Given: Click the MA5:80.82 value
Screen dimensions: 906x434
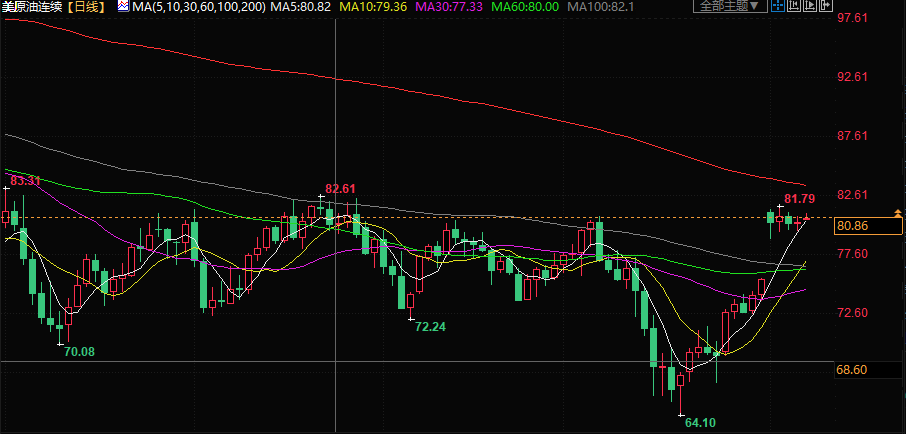Looking at the screenshot, I should pos(300,8).
